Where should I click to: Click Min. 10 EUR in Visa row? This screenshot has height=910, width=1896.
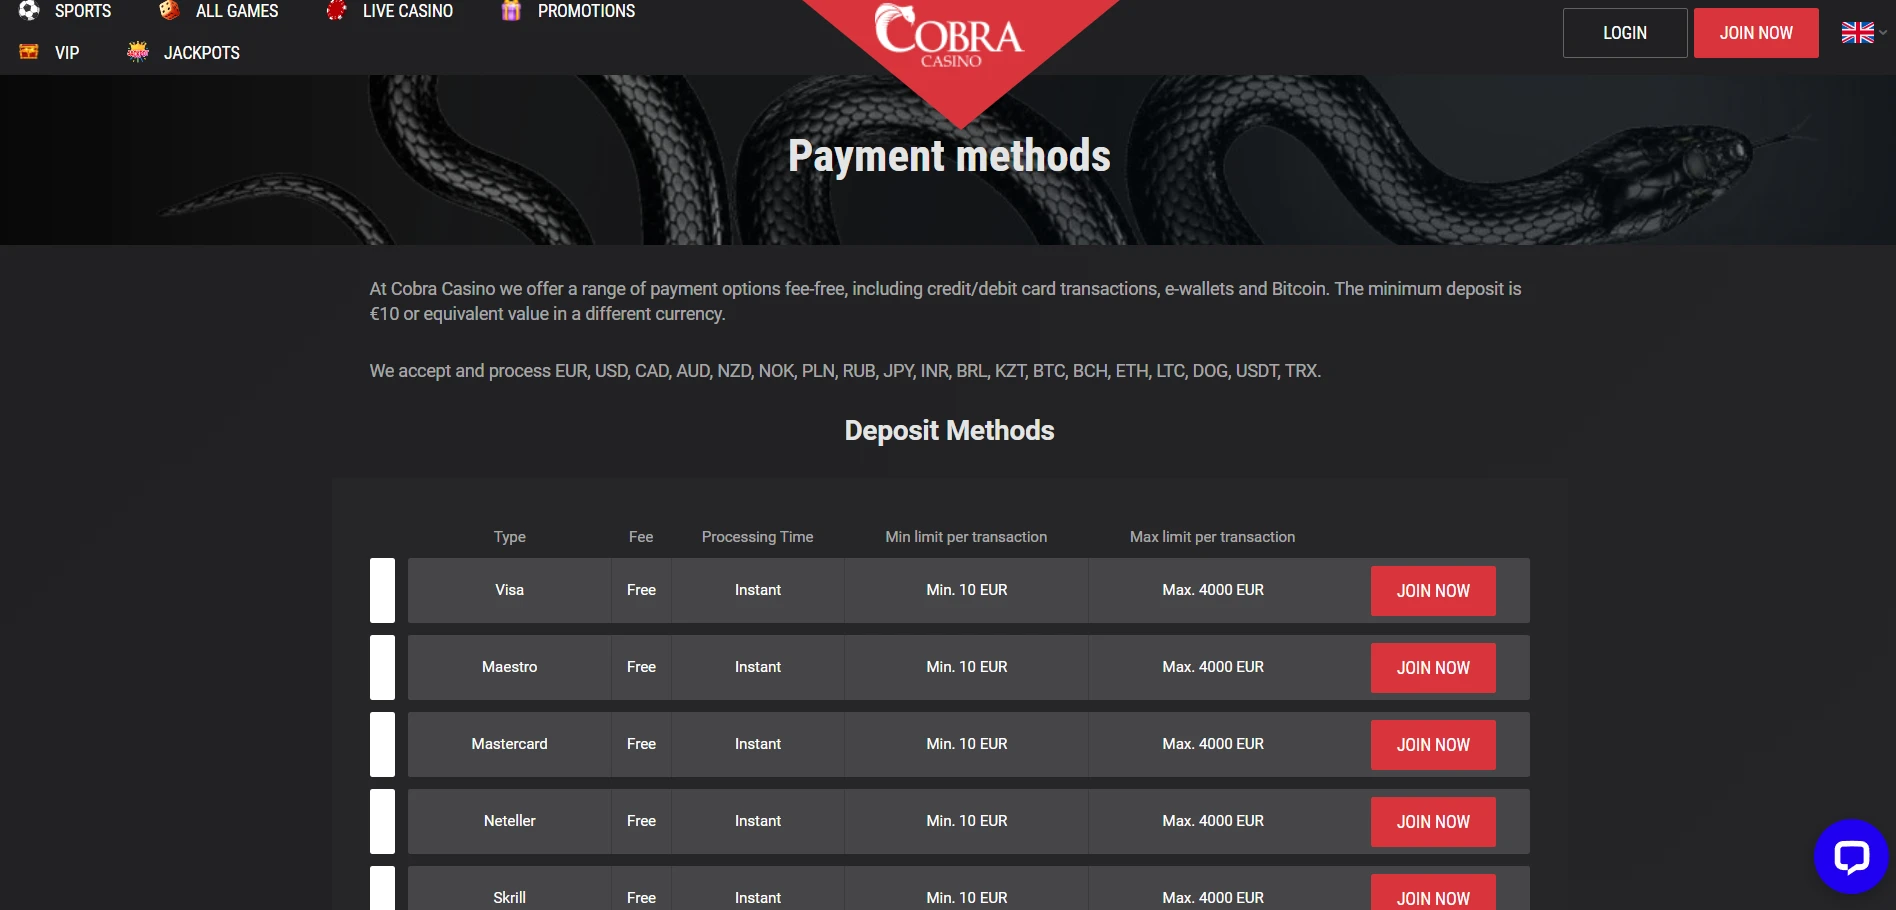click(x=967, y=590)
